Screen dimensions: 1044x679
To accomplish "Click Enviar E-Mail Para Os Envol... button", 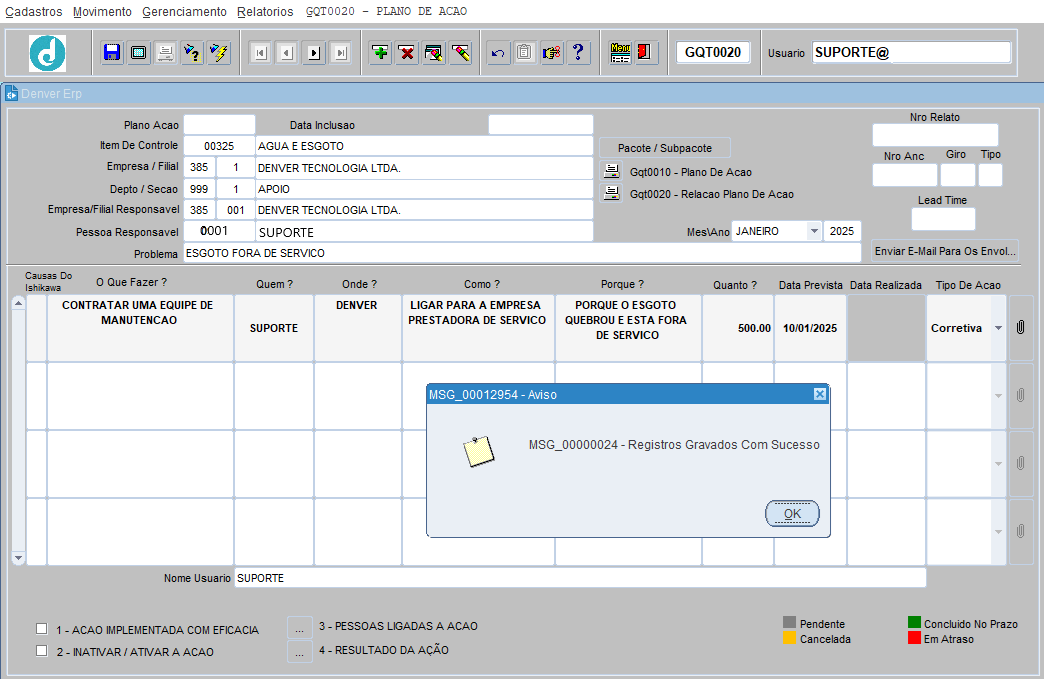I will pos(945,251).
